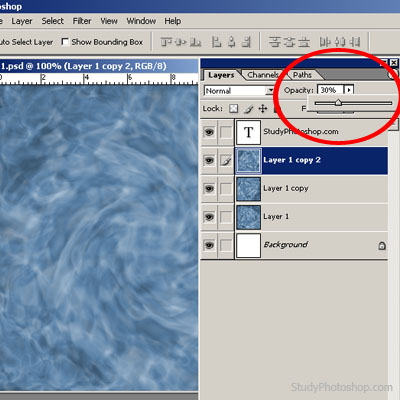This screenshot has width=400, height=400.
Task: Toggle the link box of StudyPhotoshop.com layer
Action: (x=226, y=132)
